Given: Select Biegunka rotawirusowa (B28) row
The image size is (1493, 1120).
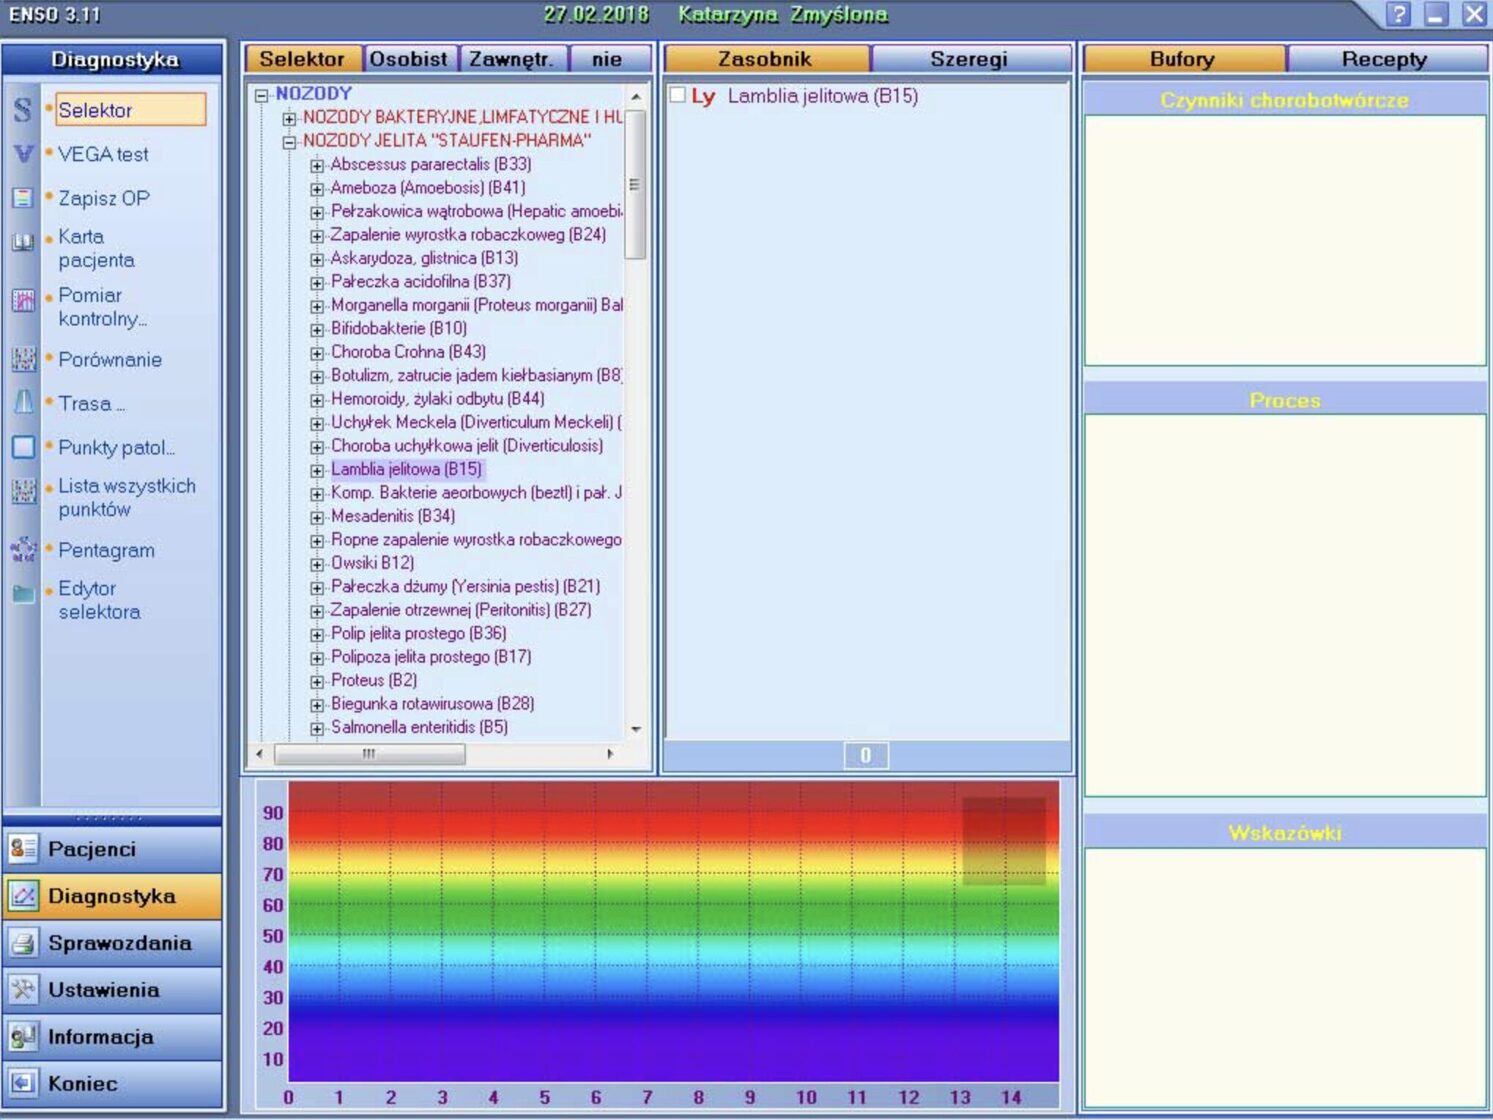Looking at the screenshot, I should tap(433, 704).
